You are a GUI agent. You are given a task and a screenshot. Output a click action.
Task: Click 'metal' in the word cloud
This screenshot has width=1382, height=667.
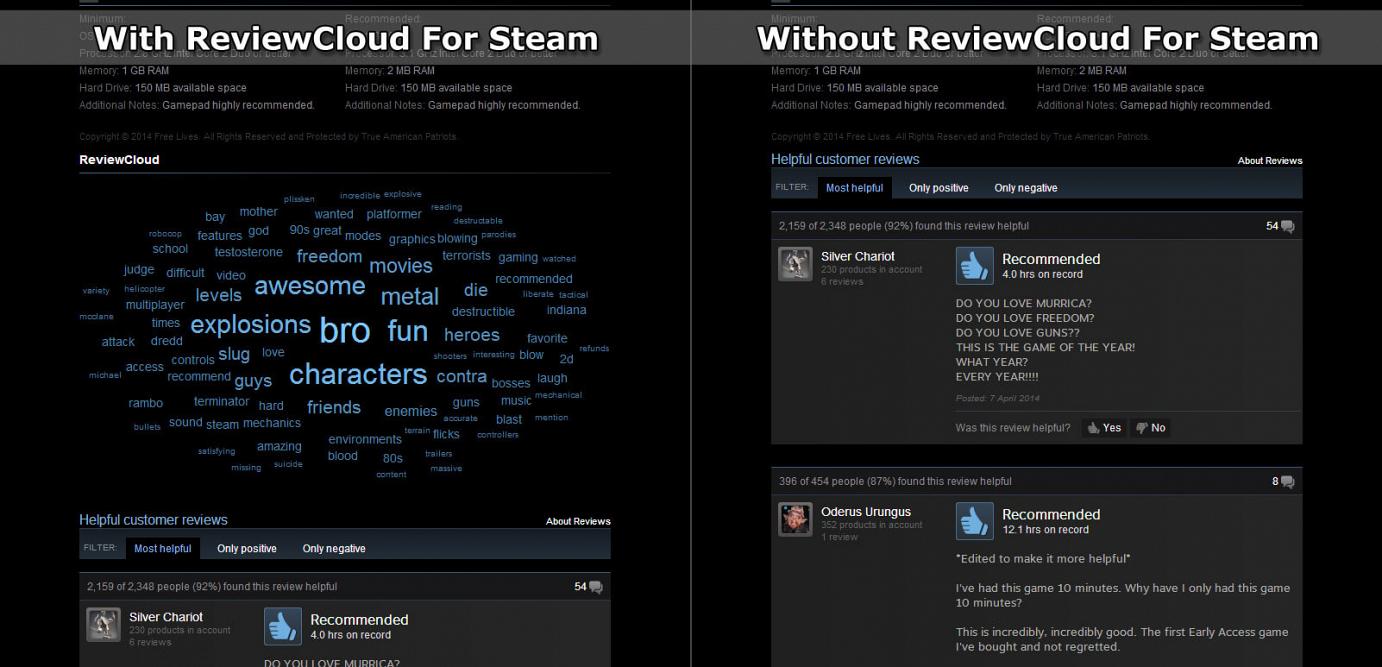[x=410, y=297]
